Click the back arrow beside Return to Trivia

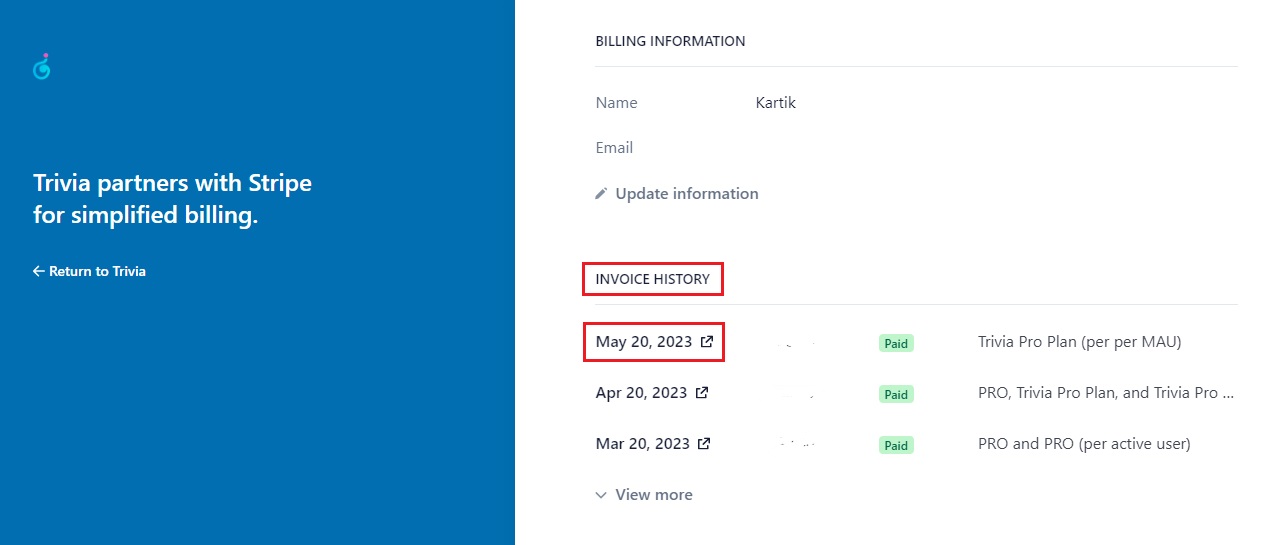click(38, 271)
